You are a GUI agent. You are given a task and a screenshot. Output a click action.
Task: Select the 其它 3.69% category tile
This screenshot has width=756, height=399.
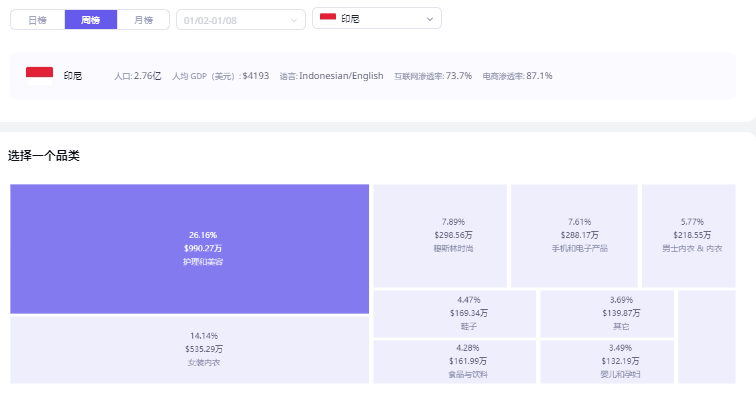point(607,314)
